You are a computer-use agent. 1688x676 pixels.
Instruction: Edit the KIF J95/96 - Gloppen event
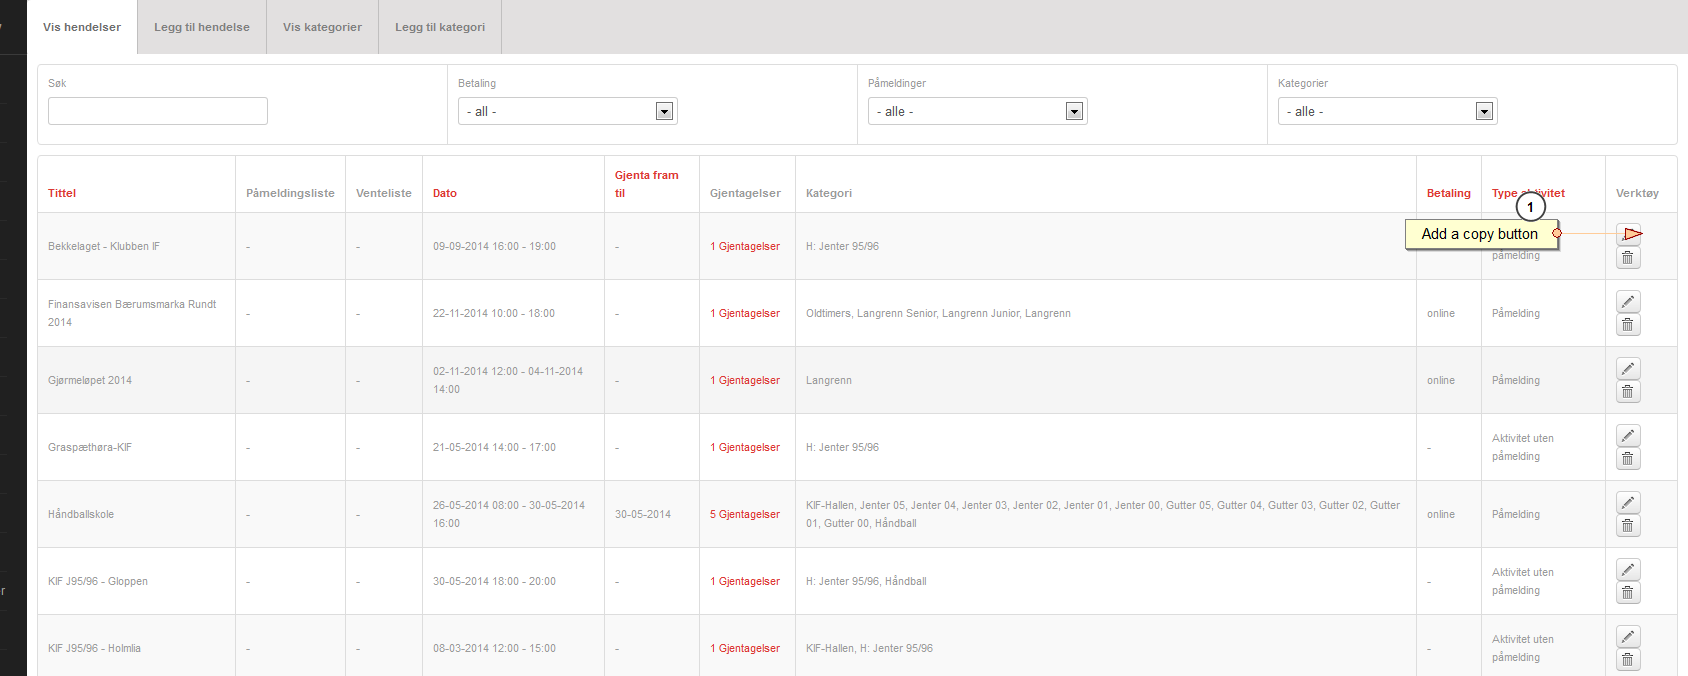1628,569
